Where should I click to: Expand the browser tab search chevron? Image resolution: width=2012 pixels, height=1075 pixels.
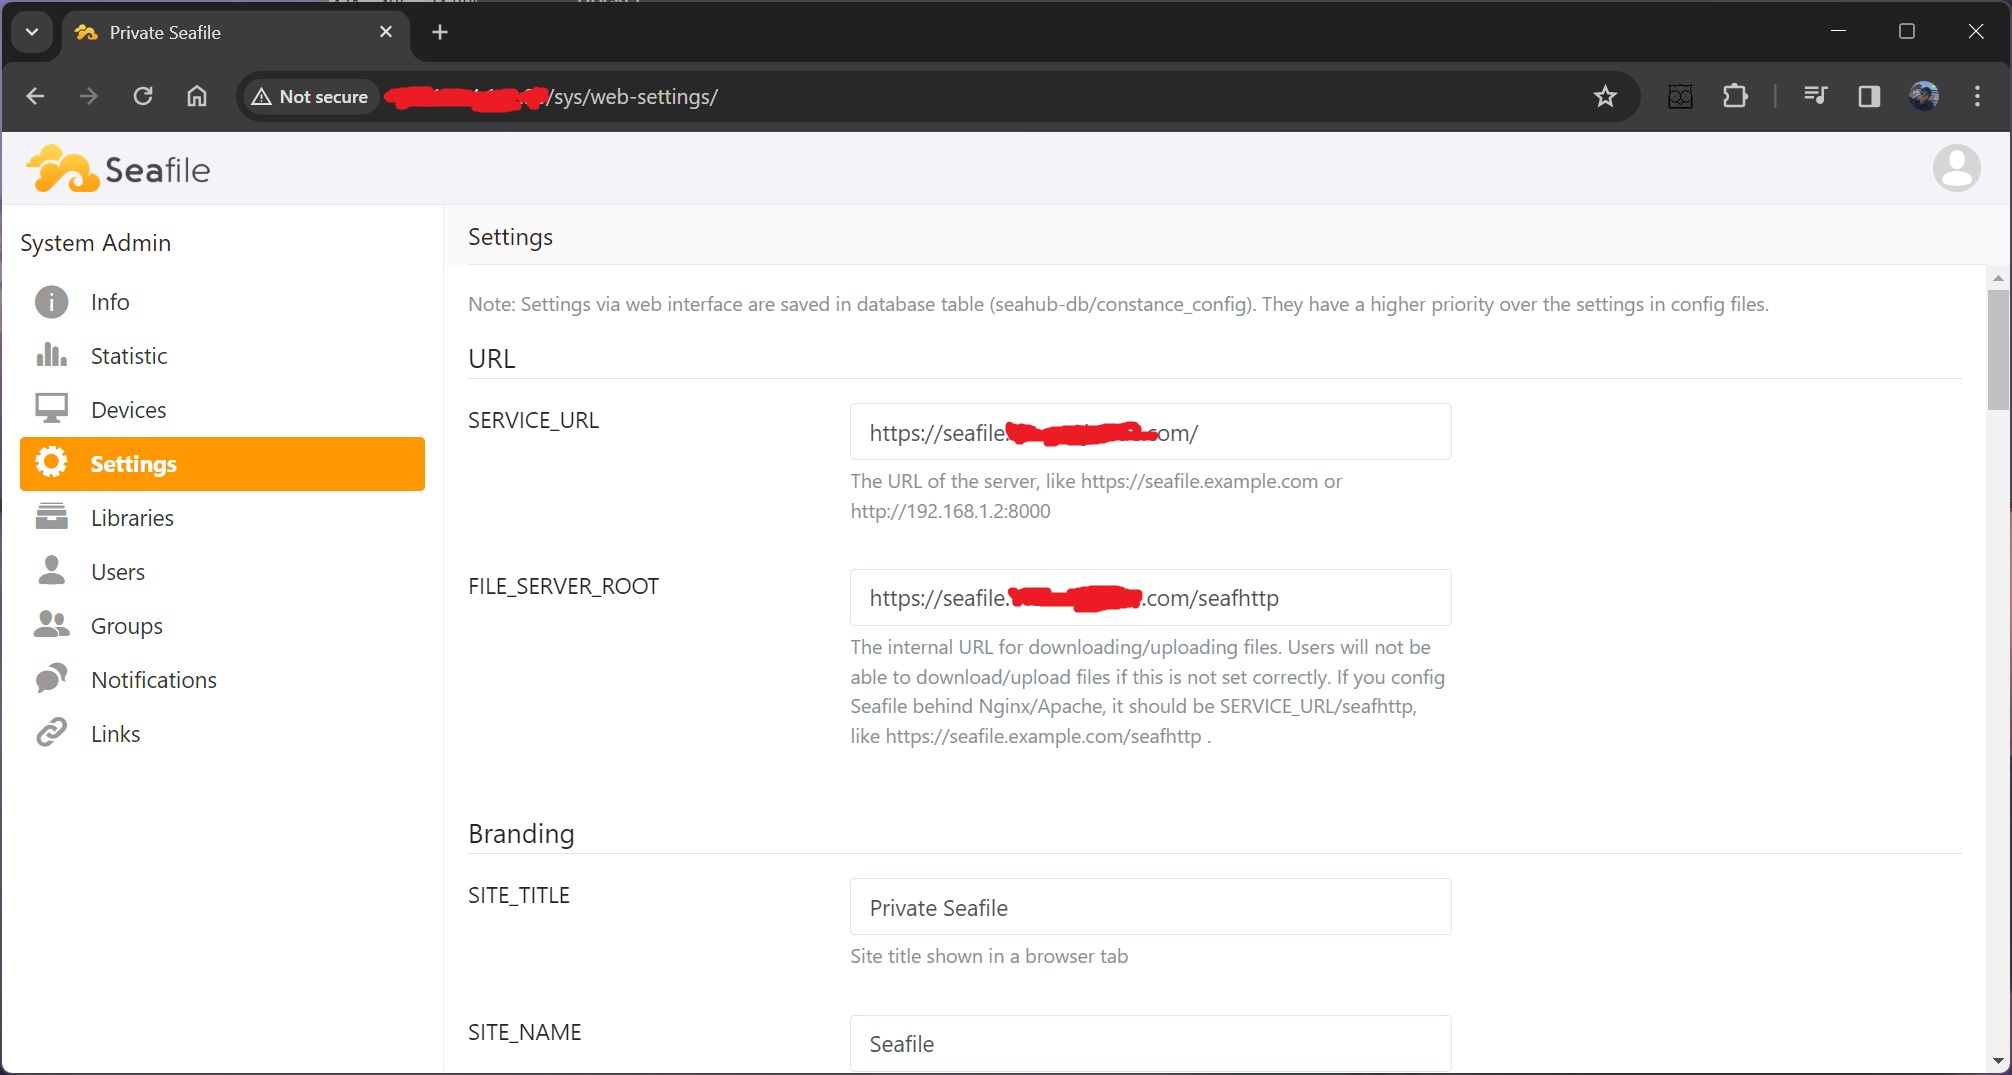[31, 31]
